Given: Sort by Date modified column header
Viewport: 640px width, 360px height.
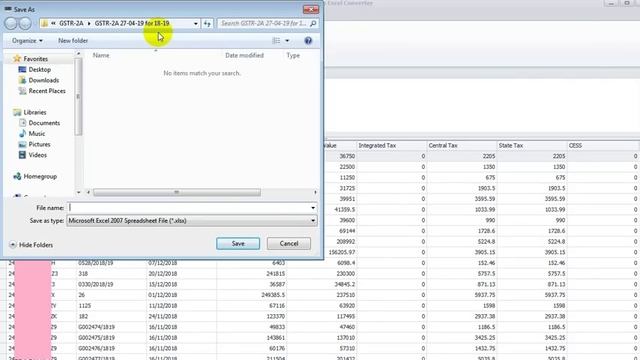Looking at the screenshot, I should coord(244,55).
